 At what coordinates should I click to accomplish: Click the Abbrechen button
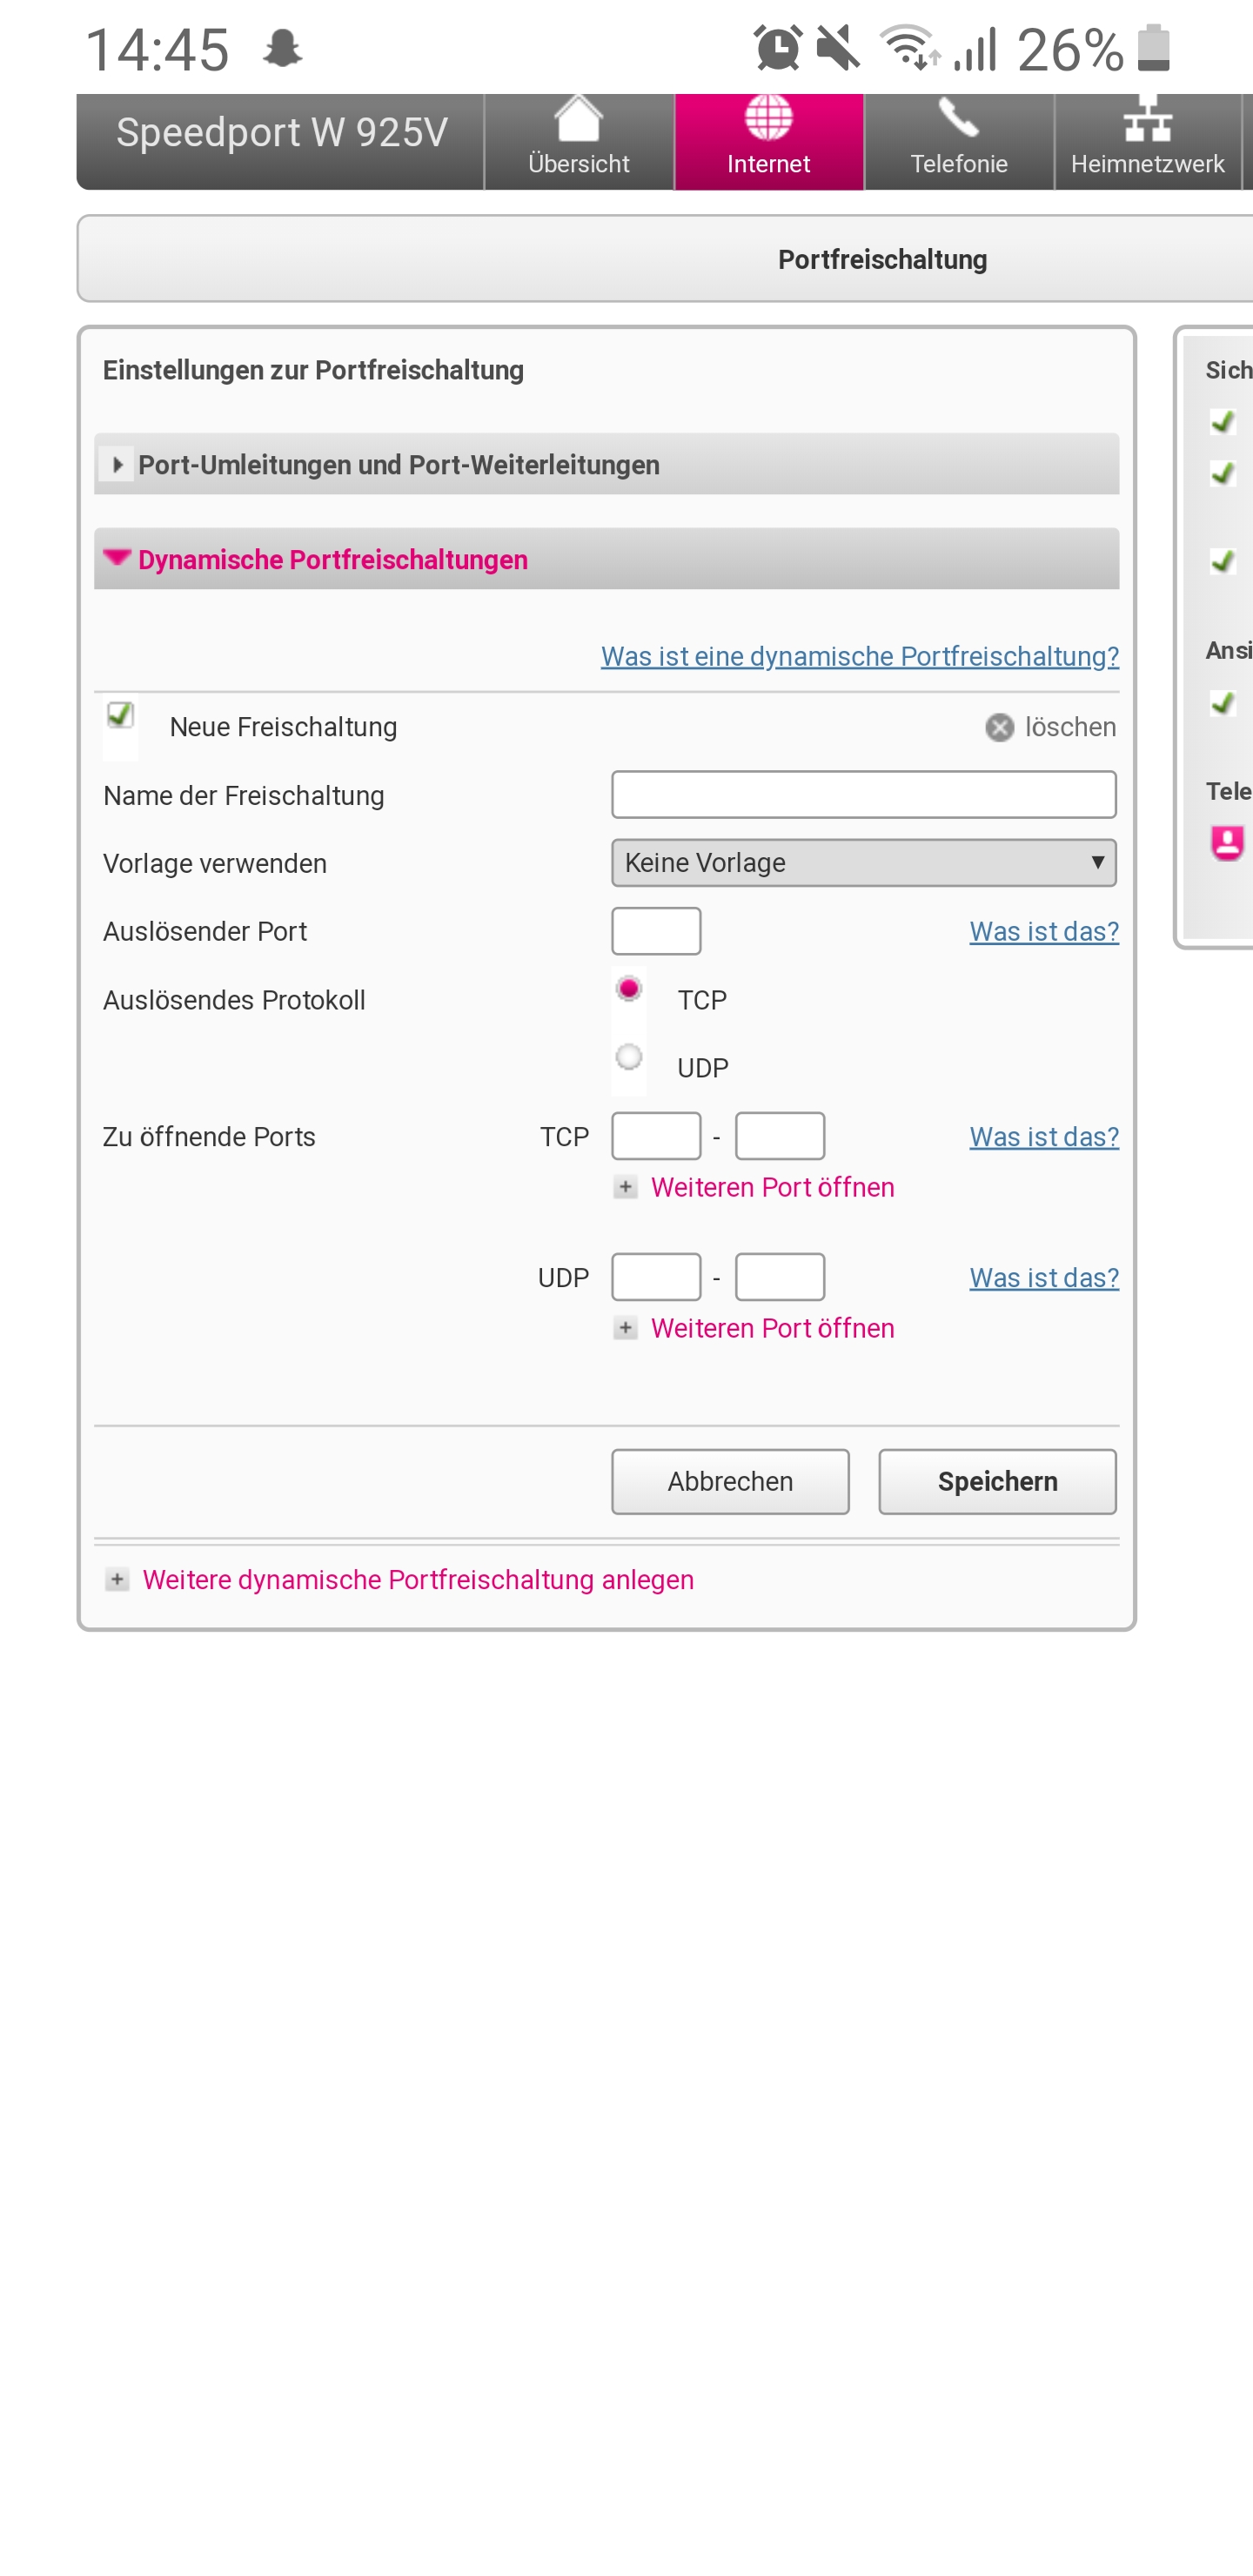click(x=730, y=1482)
